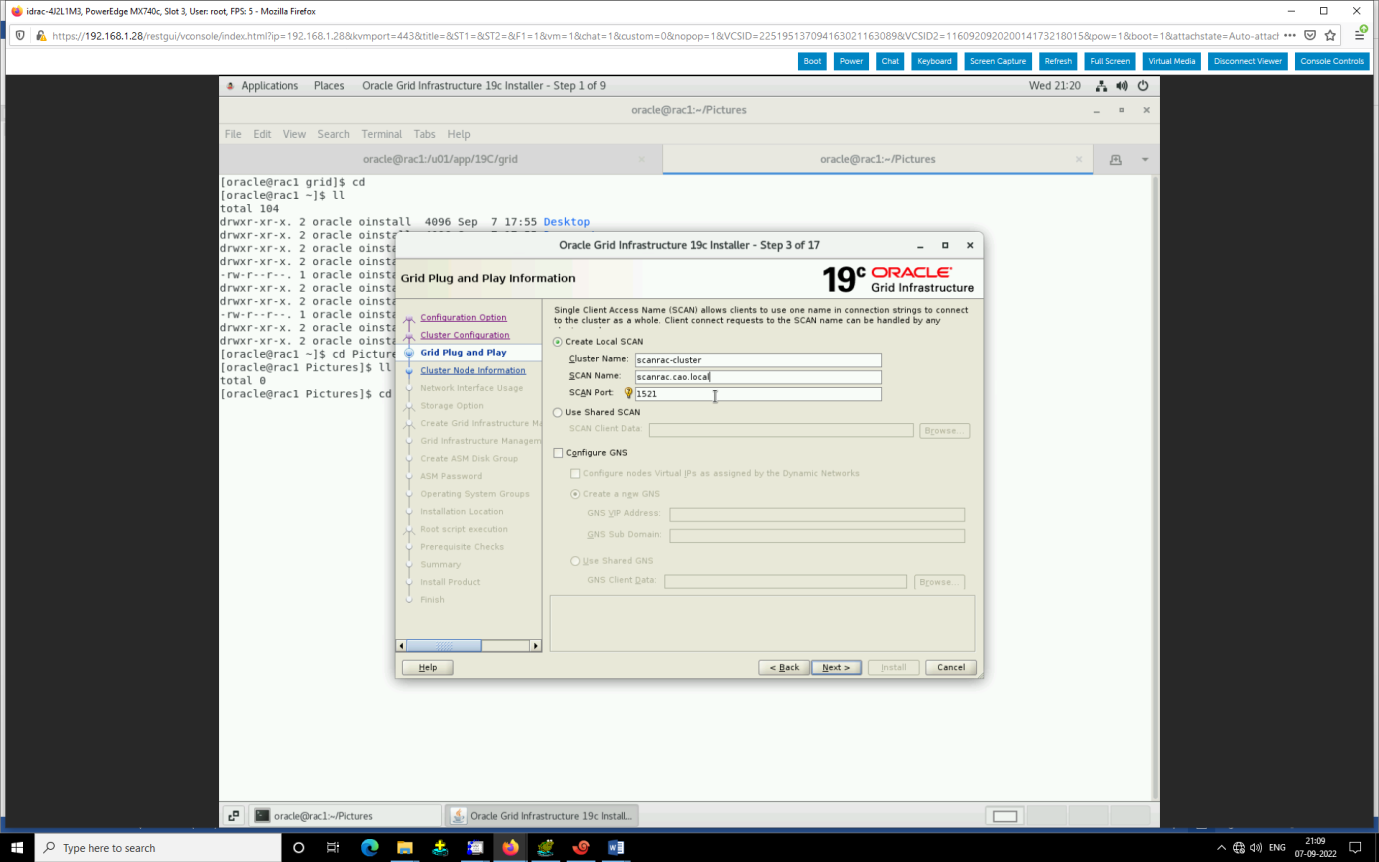
Task: Open the terminal Tabs menu
Action: 425,134
